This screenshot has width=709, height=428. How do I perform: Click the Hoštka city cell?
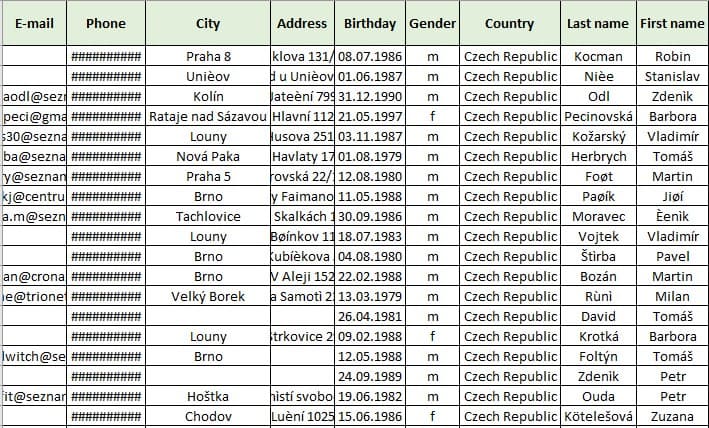(208, 396)
